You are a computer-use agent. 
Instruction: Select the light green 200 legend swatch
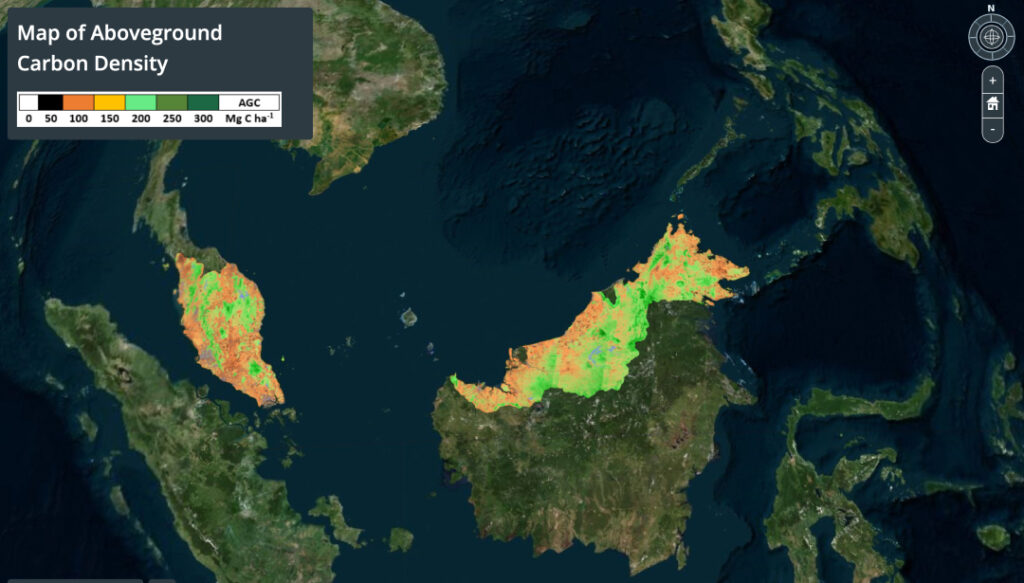[x=141, y=102]
